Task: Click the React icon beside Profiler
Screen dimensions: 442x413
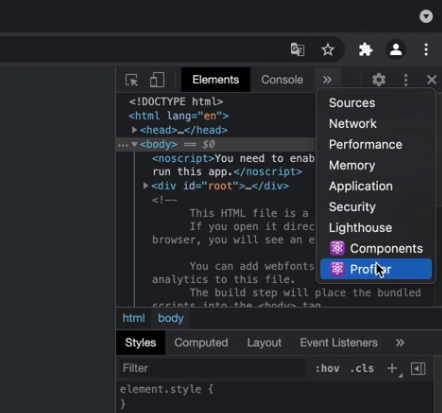Action: point(337,269)
